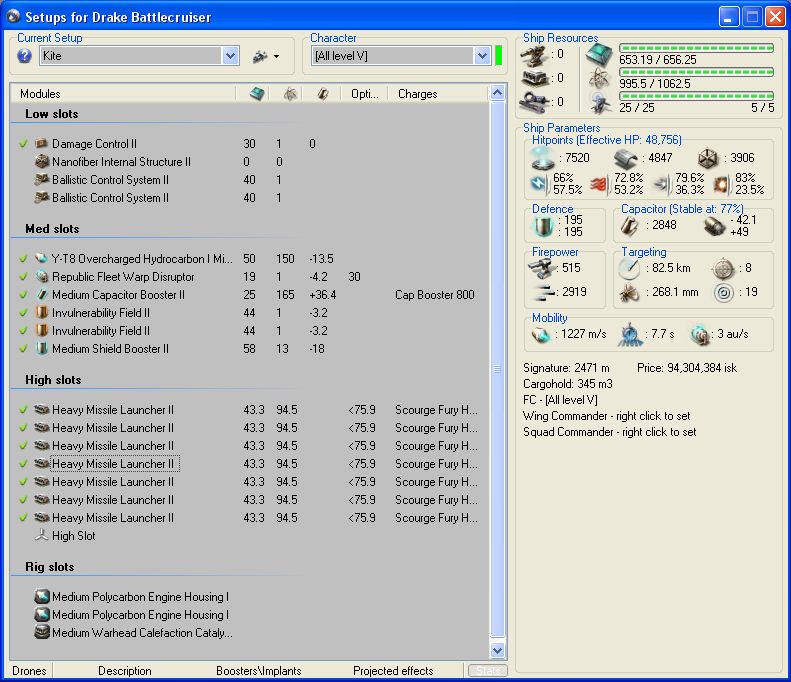
Task: Open the Projected effects tab
Action: 393,671
